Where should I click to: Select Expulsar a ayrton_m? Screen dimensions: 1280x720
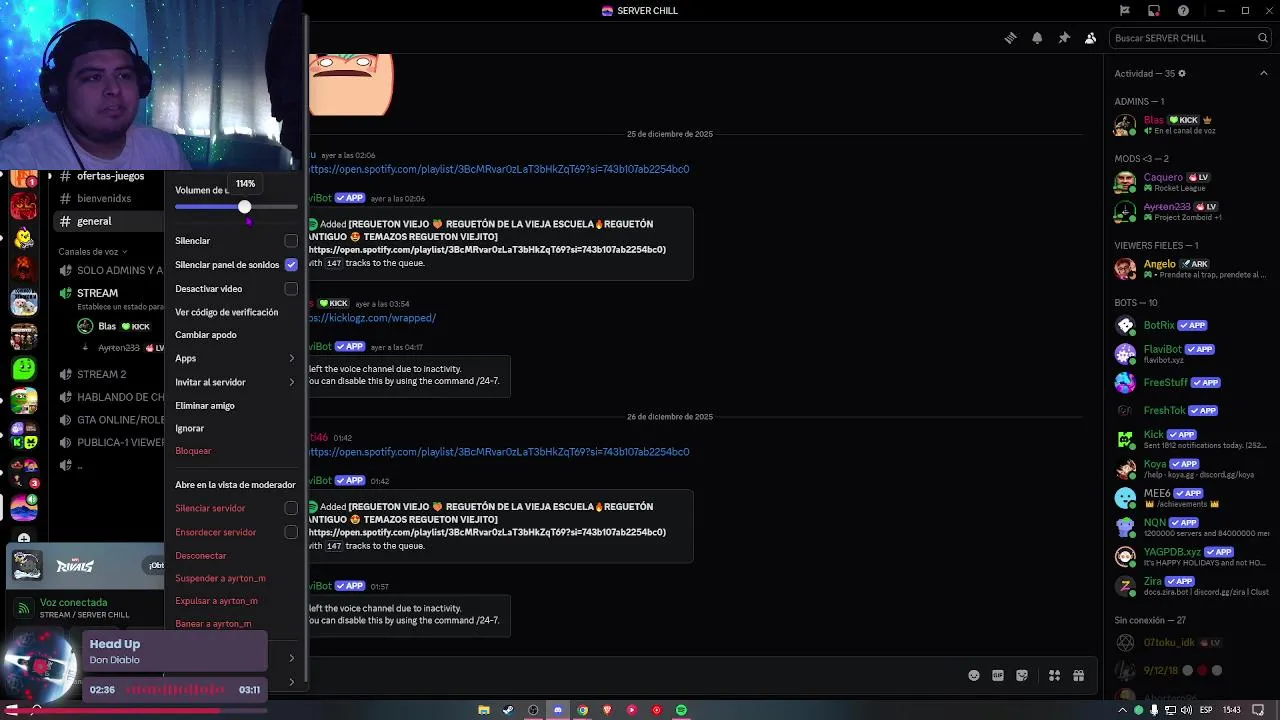coord(216,601)
